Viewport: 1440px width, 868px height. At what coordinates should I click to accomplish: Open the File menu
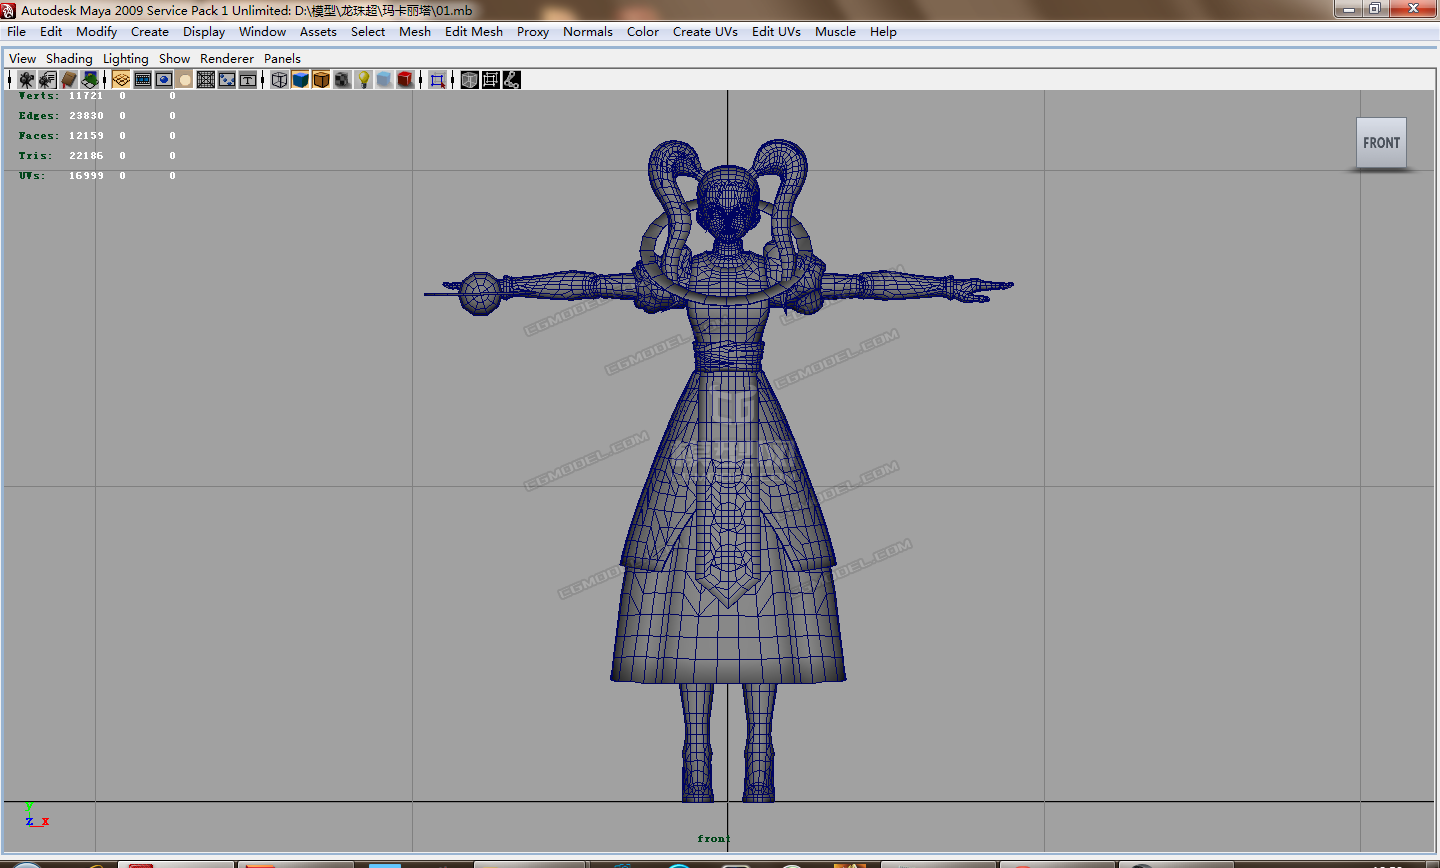point(17,32)
